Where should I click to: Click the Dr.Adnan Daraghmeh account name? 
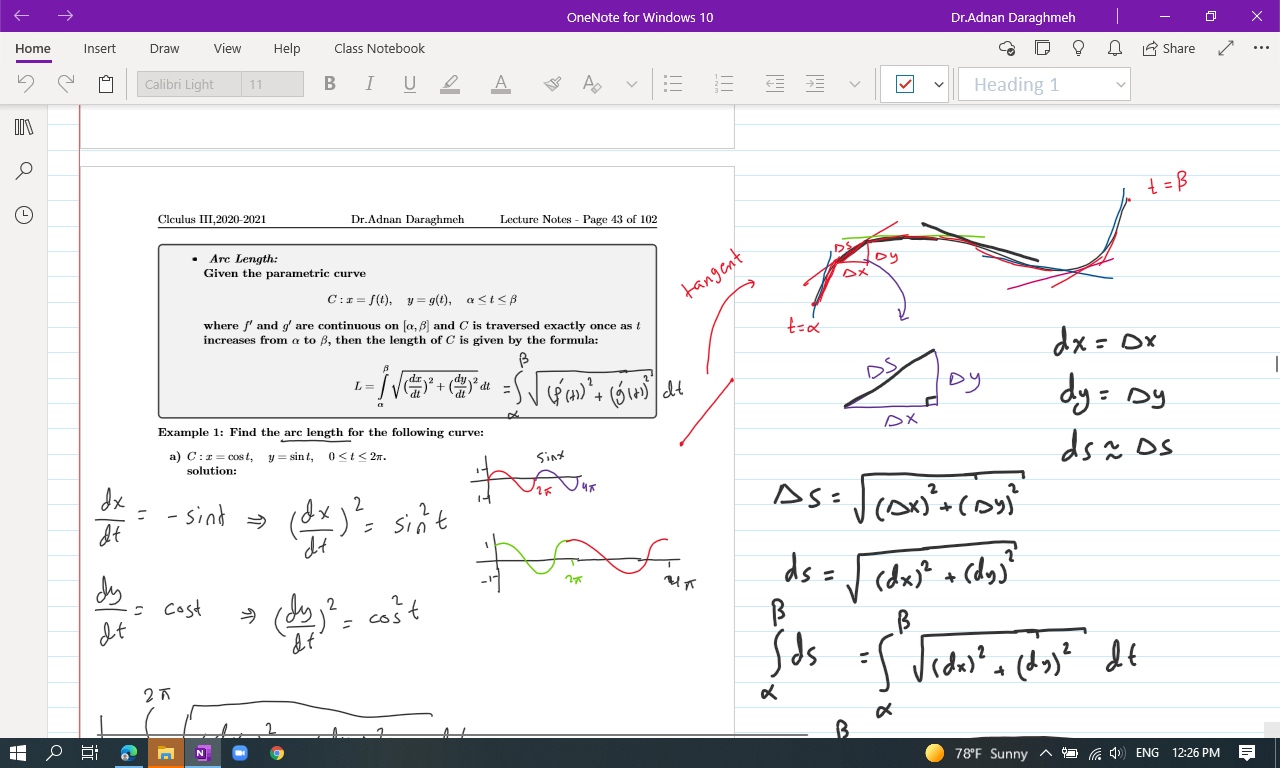(x=1013, y=17)
